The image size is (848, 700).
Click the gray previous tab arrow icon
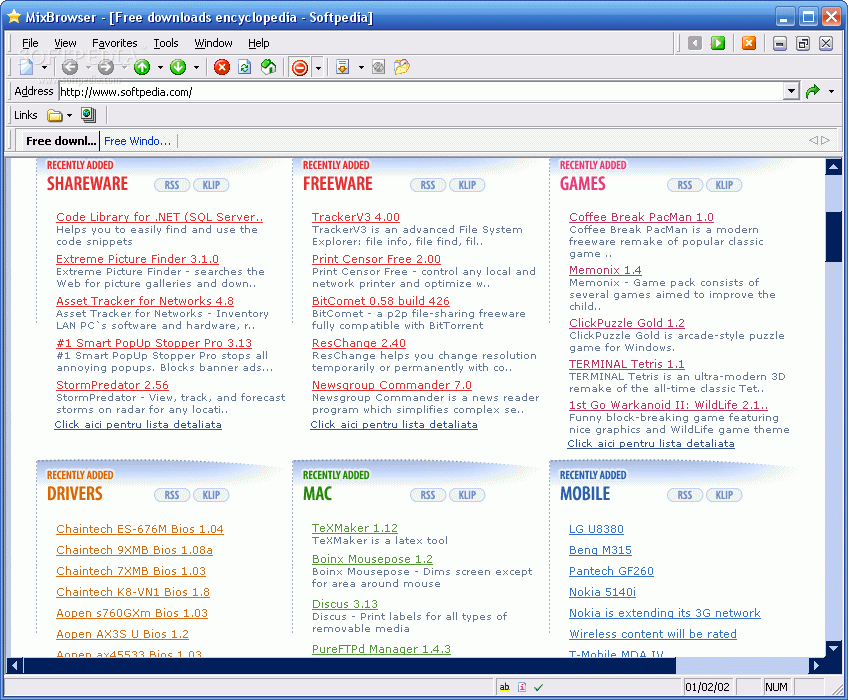click(x=695, y=43)
